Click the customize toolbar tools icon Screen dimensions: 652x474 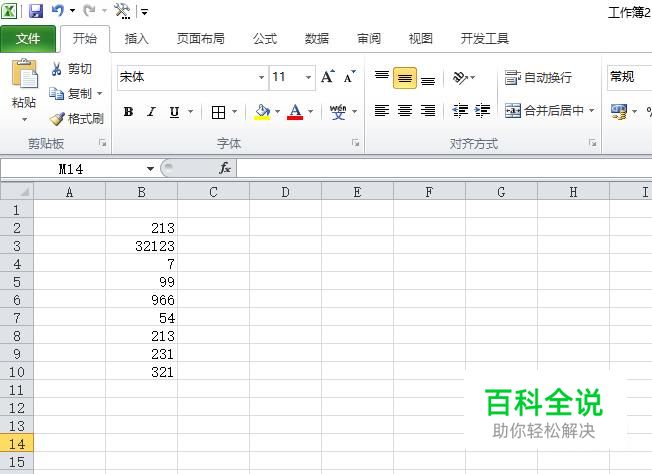(122, 11)
